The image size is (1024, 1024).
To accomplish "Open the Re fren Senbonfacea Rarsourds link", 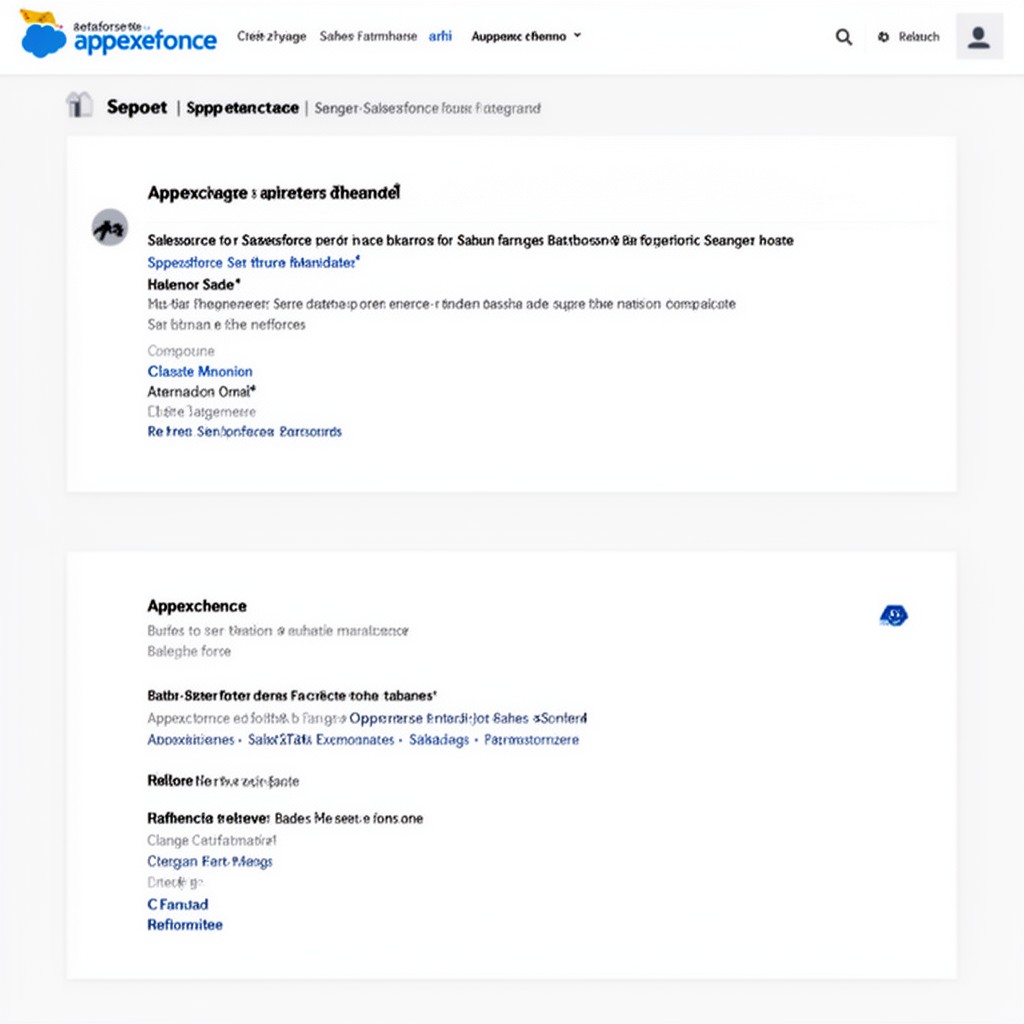I will point(244,431).
